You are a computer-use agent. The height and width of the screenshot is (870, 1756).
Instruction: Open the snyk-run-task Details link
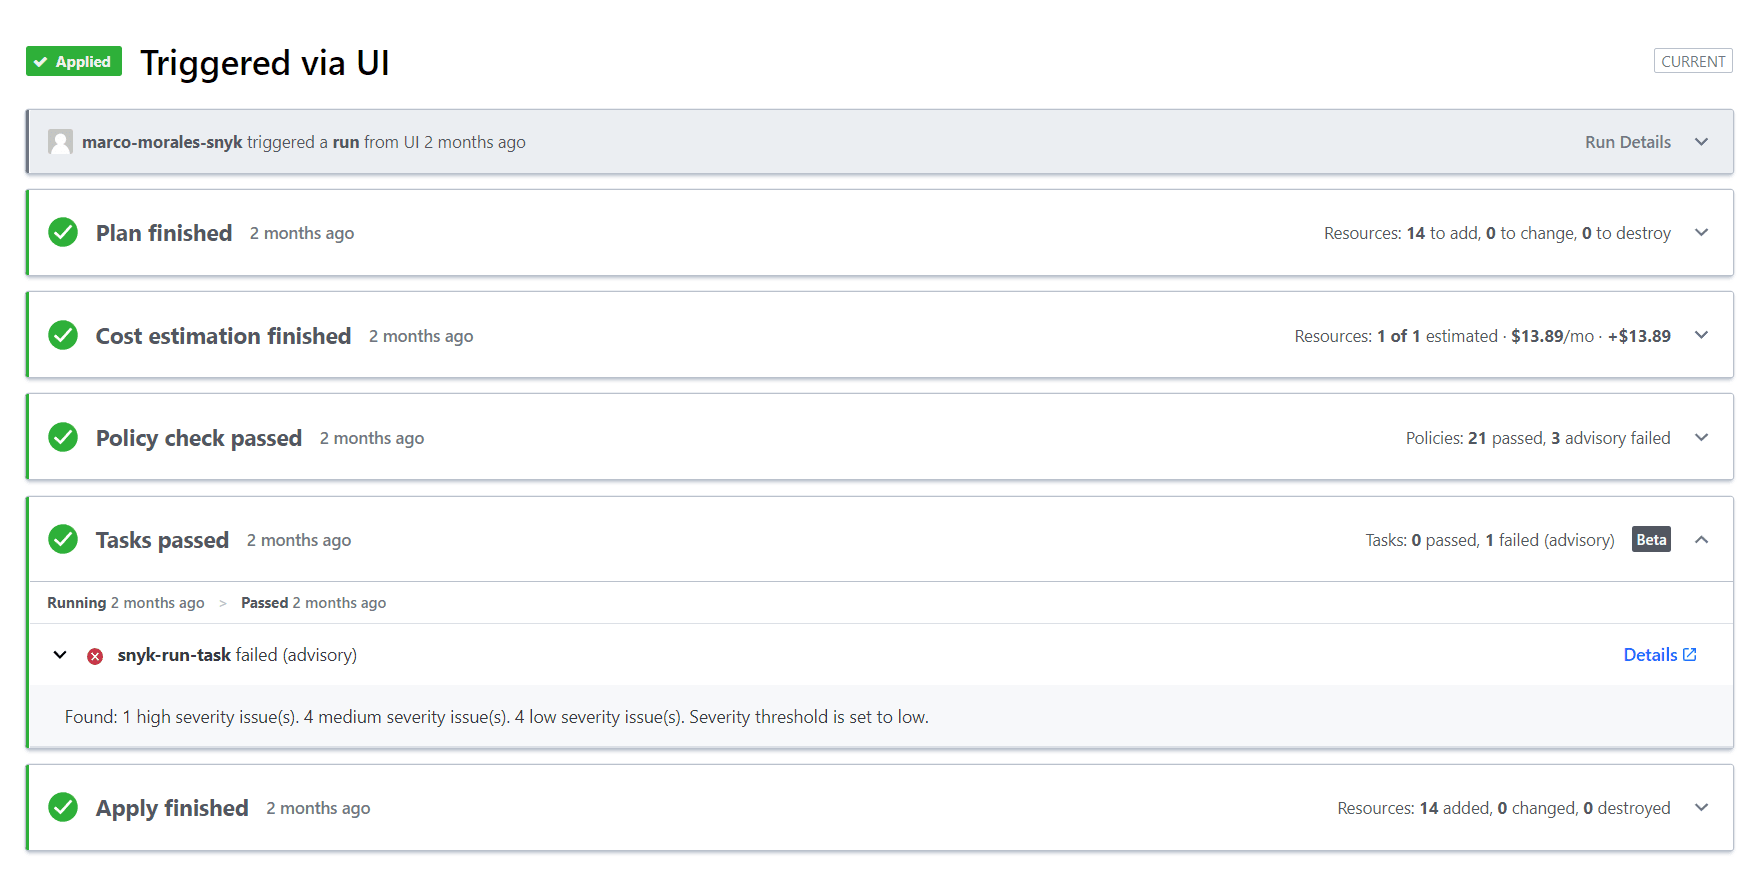click(1660, 655)
